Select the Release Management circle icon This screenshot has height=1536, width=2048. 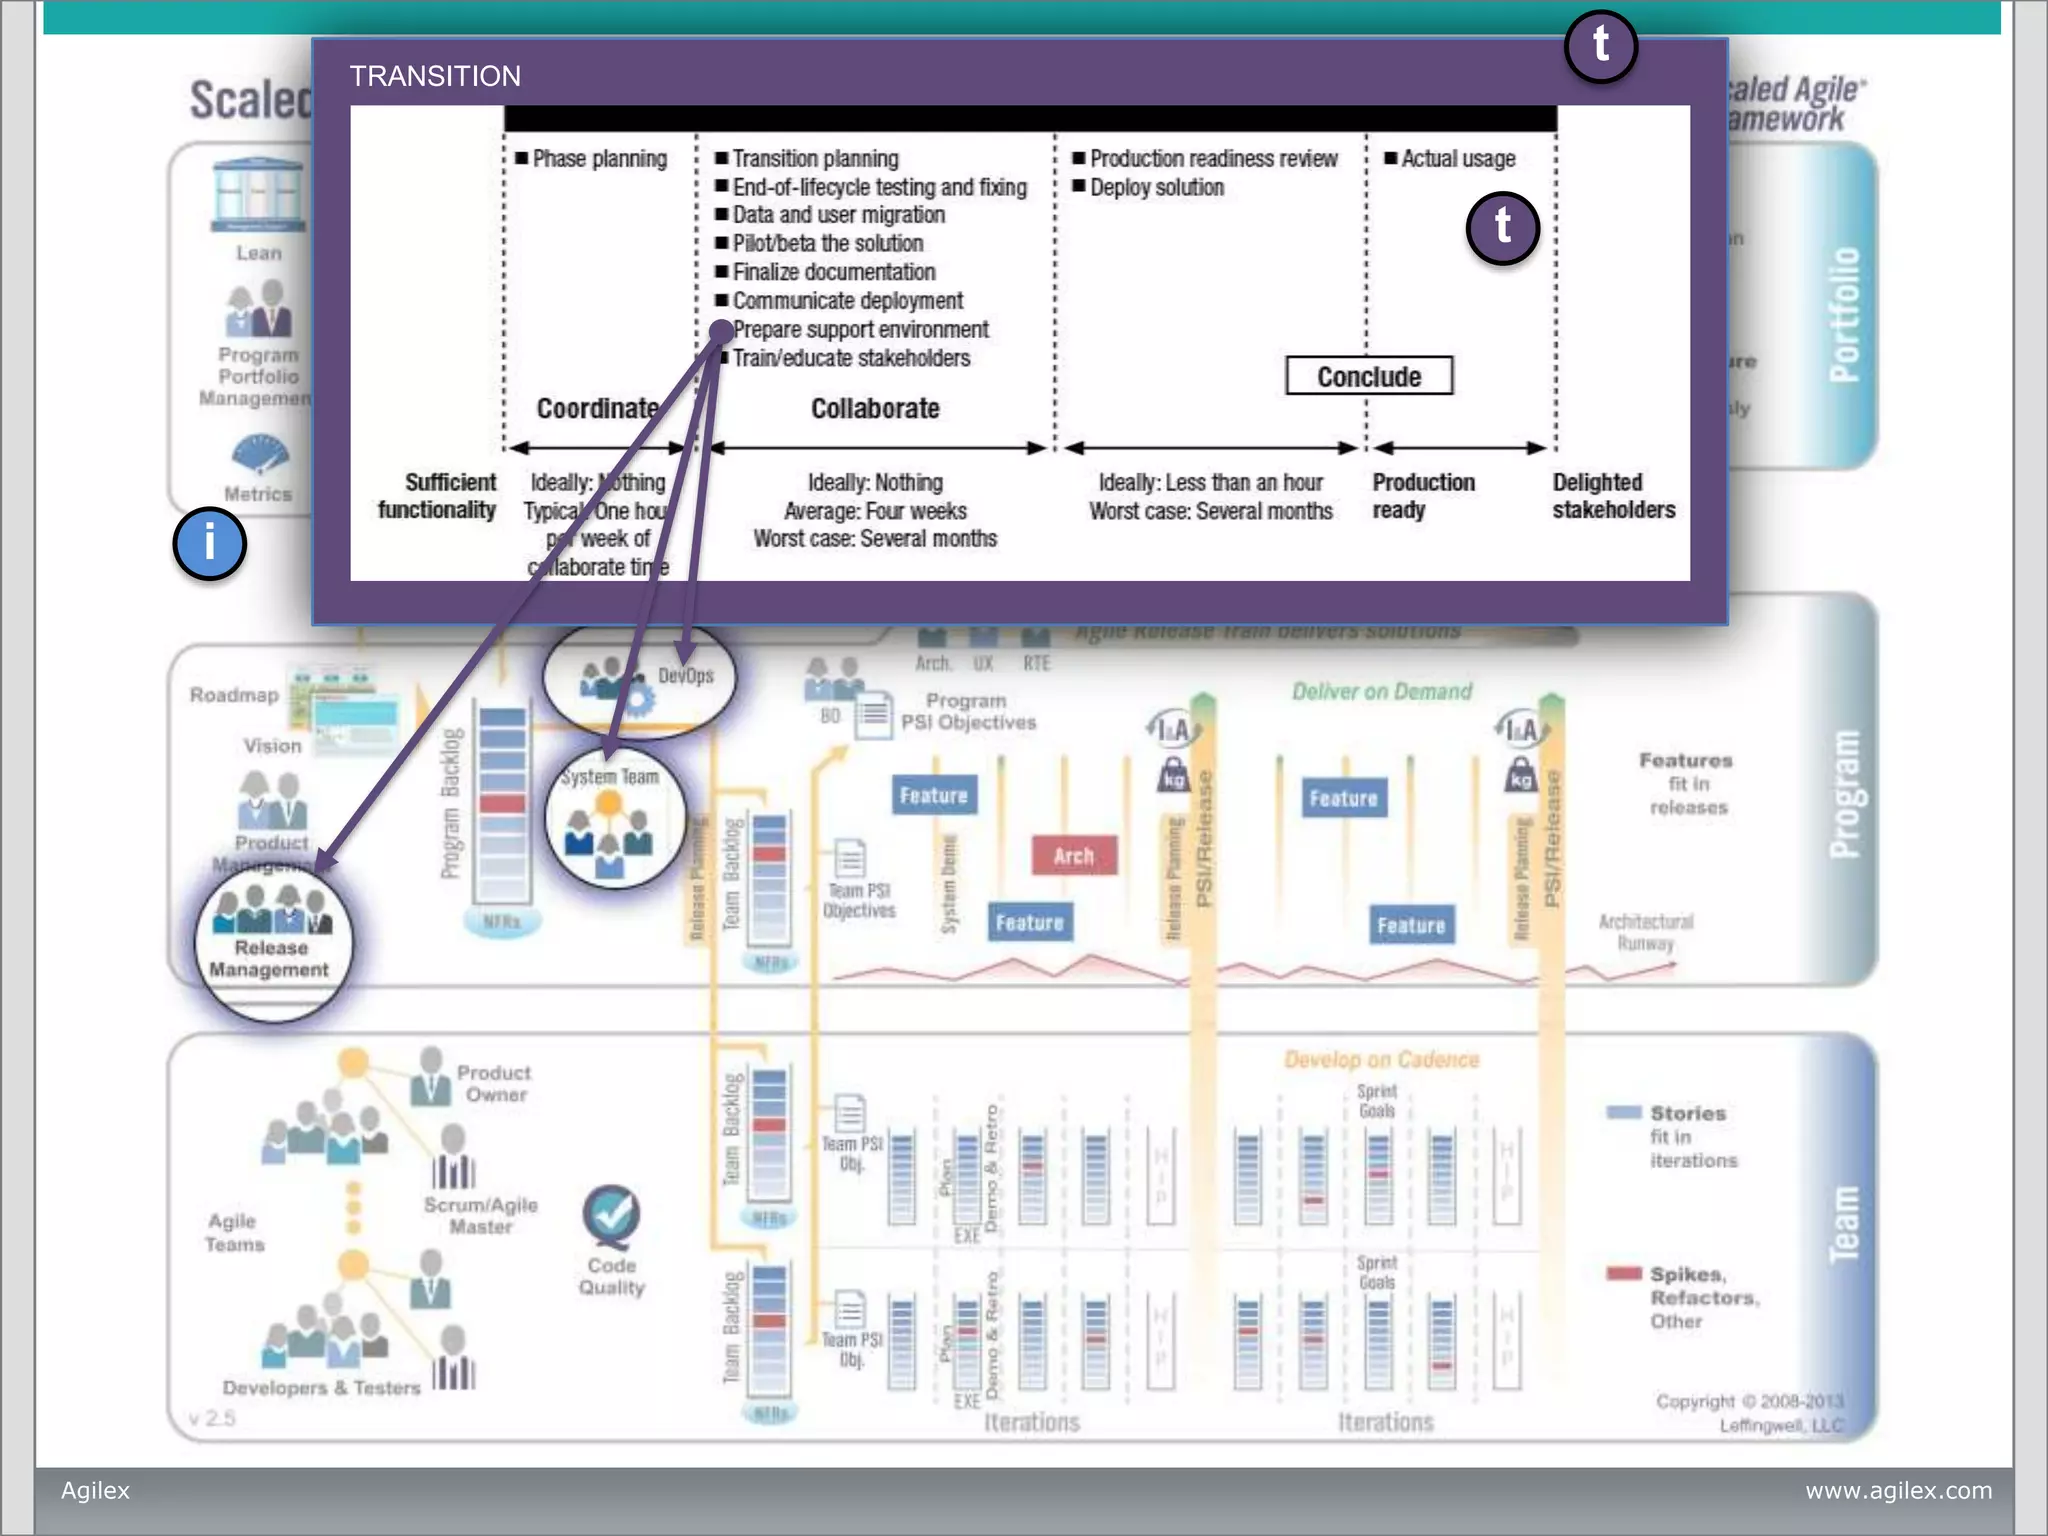(x=272, y=944)
